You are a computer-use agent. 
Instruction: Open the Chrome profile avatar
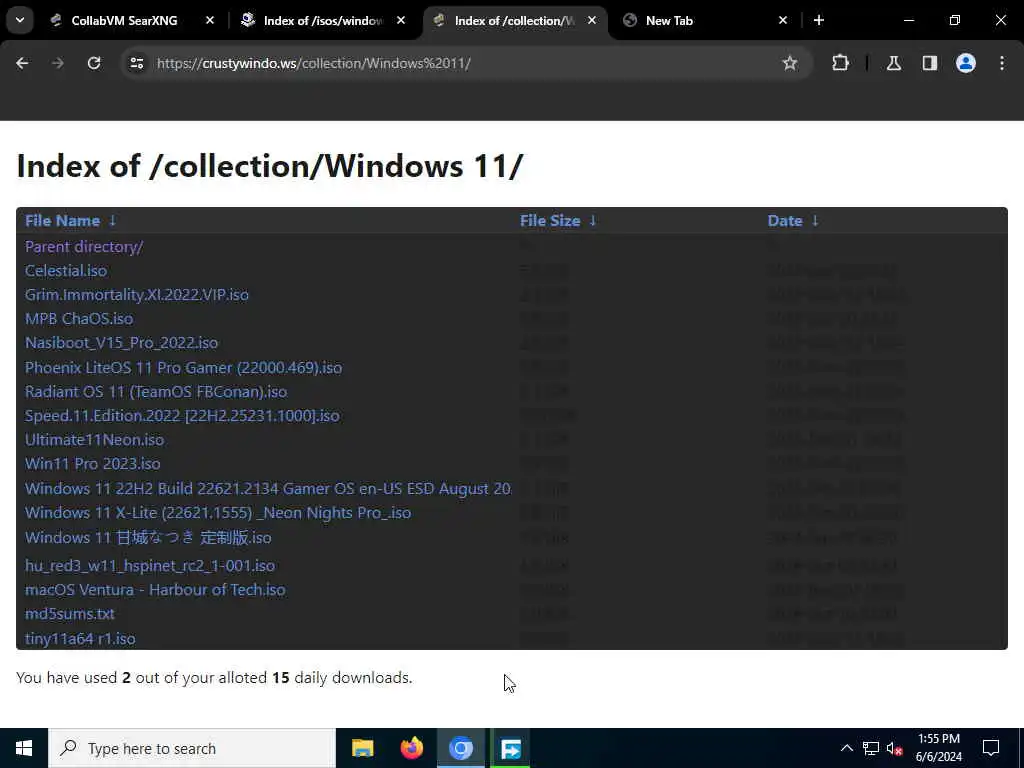[965, 63]
